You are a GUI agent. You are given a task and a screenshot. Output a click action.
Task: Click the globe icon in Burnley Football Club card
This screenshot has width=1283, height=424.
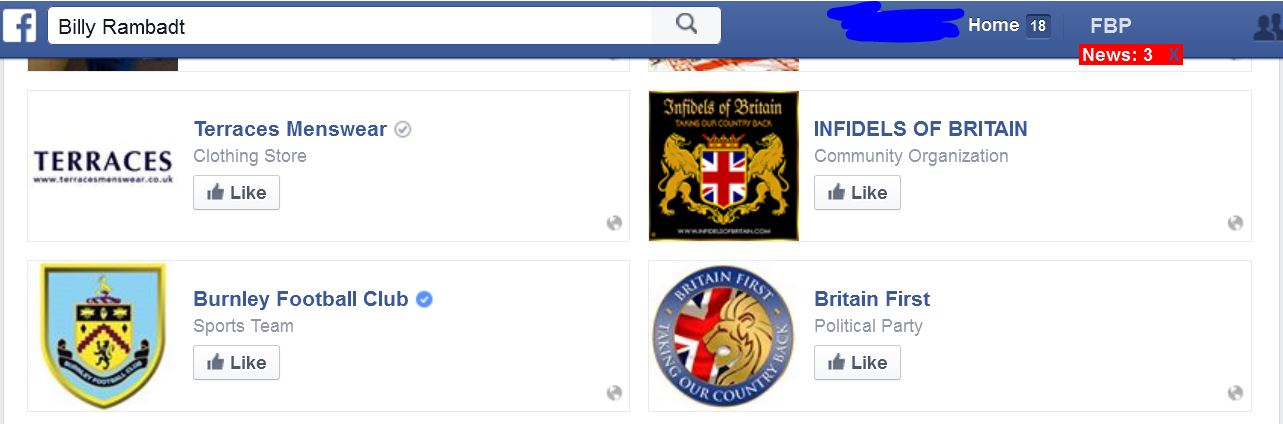pyautogui.click(x=615, y=393)
